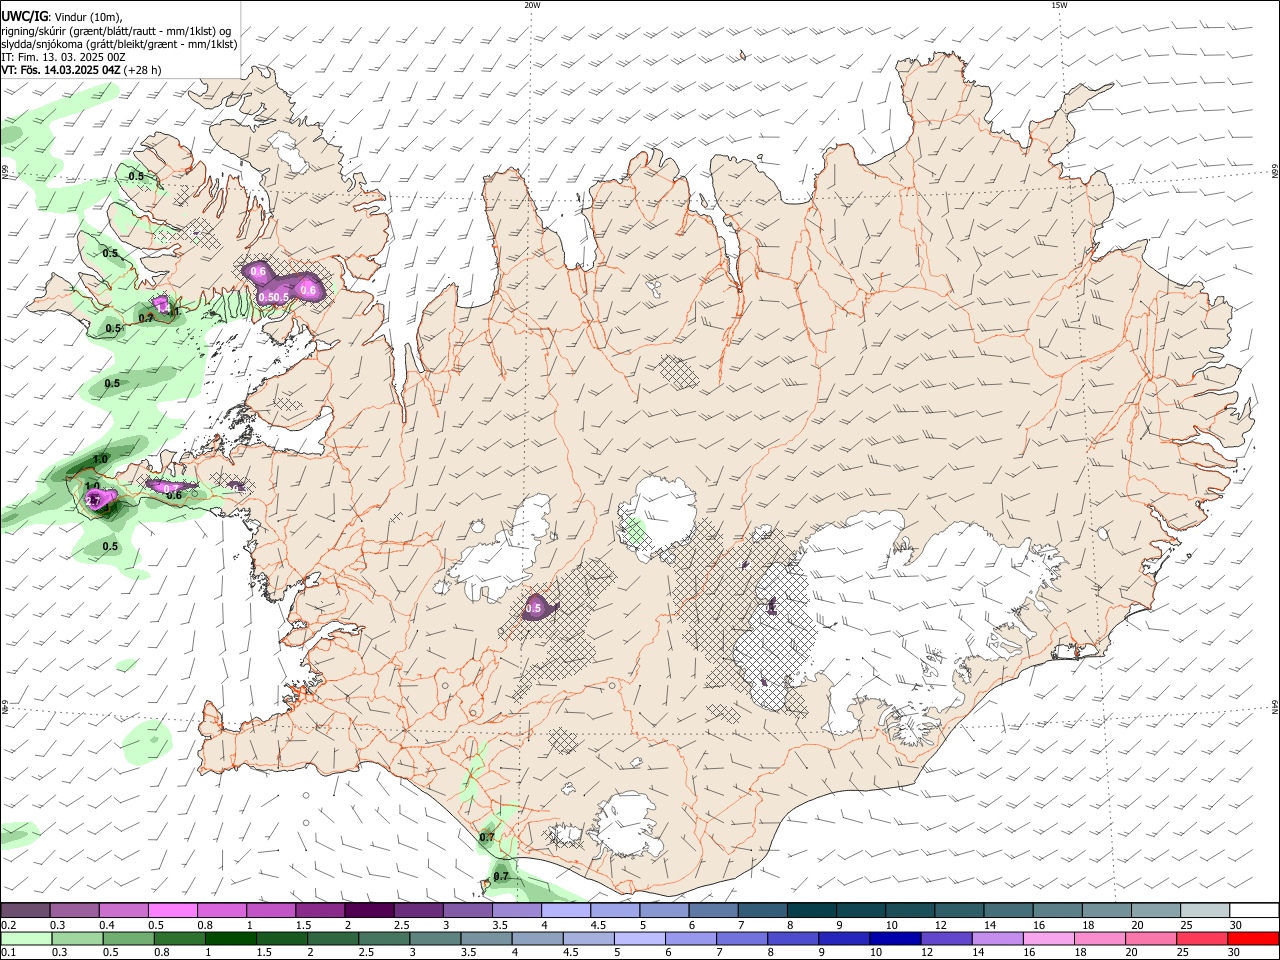Pick the violet swatch between 12 and 14, green-red row
This screenshot has height=960, width=1280.
(945, 938)
